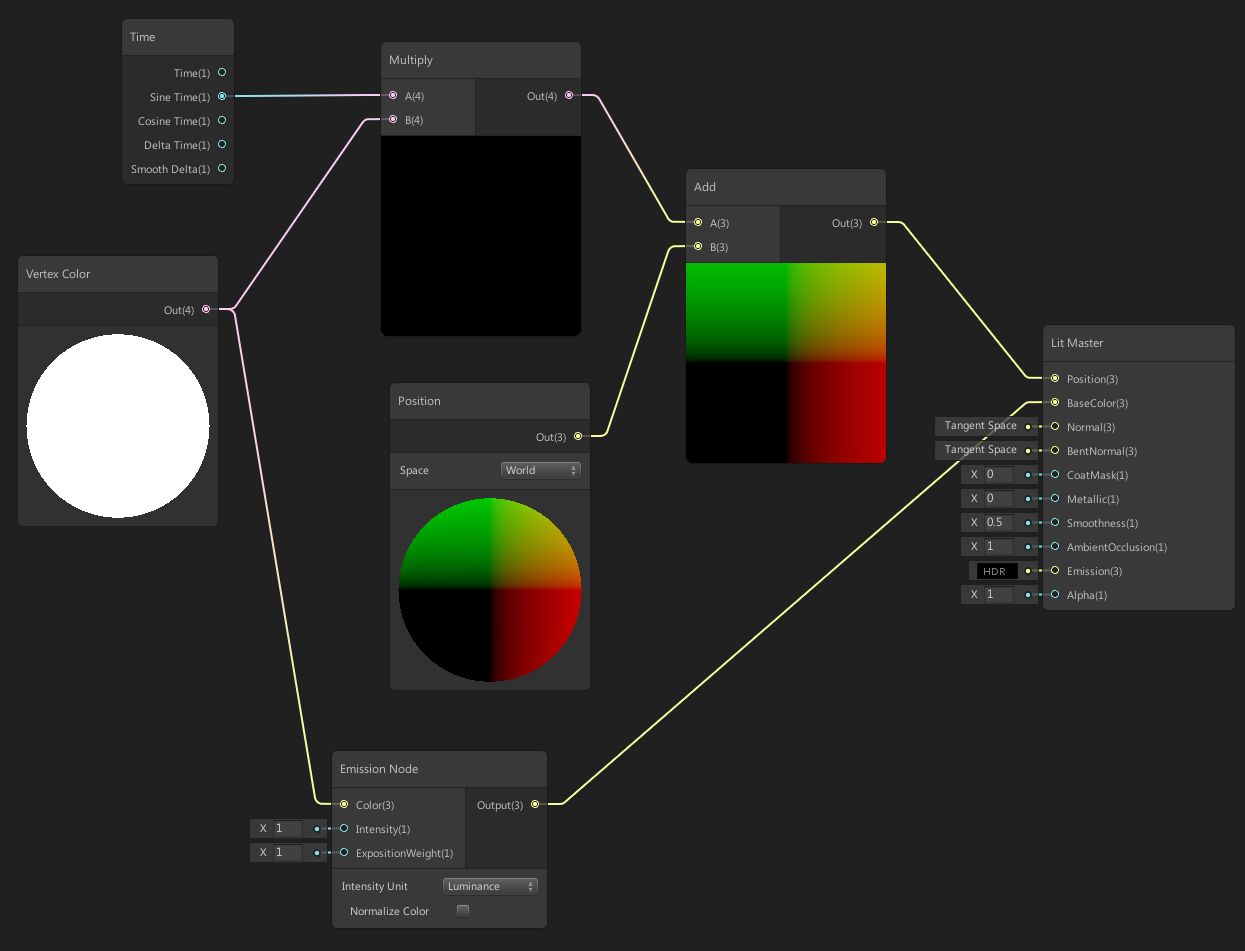This screenshot has width=1245, height=951.
Task: Click the Out(3) output port on Position node
Action: coord(578,437)
